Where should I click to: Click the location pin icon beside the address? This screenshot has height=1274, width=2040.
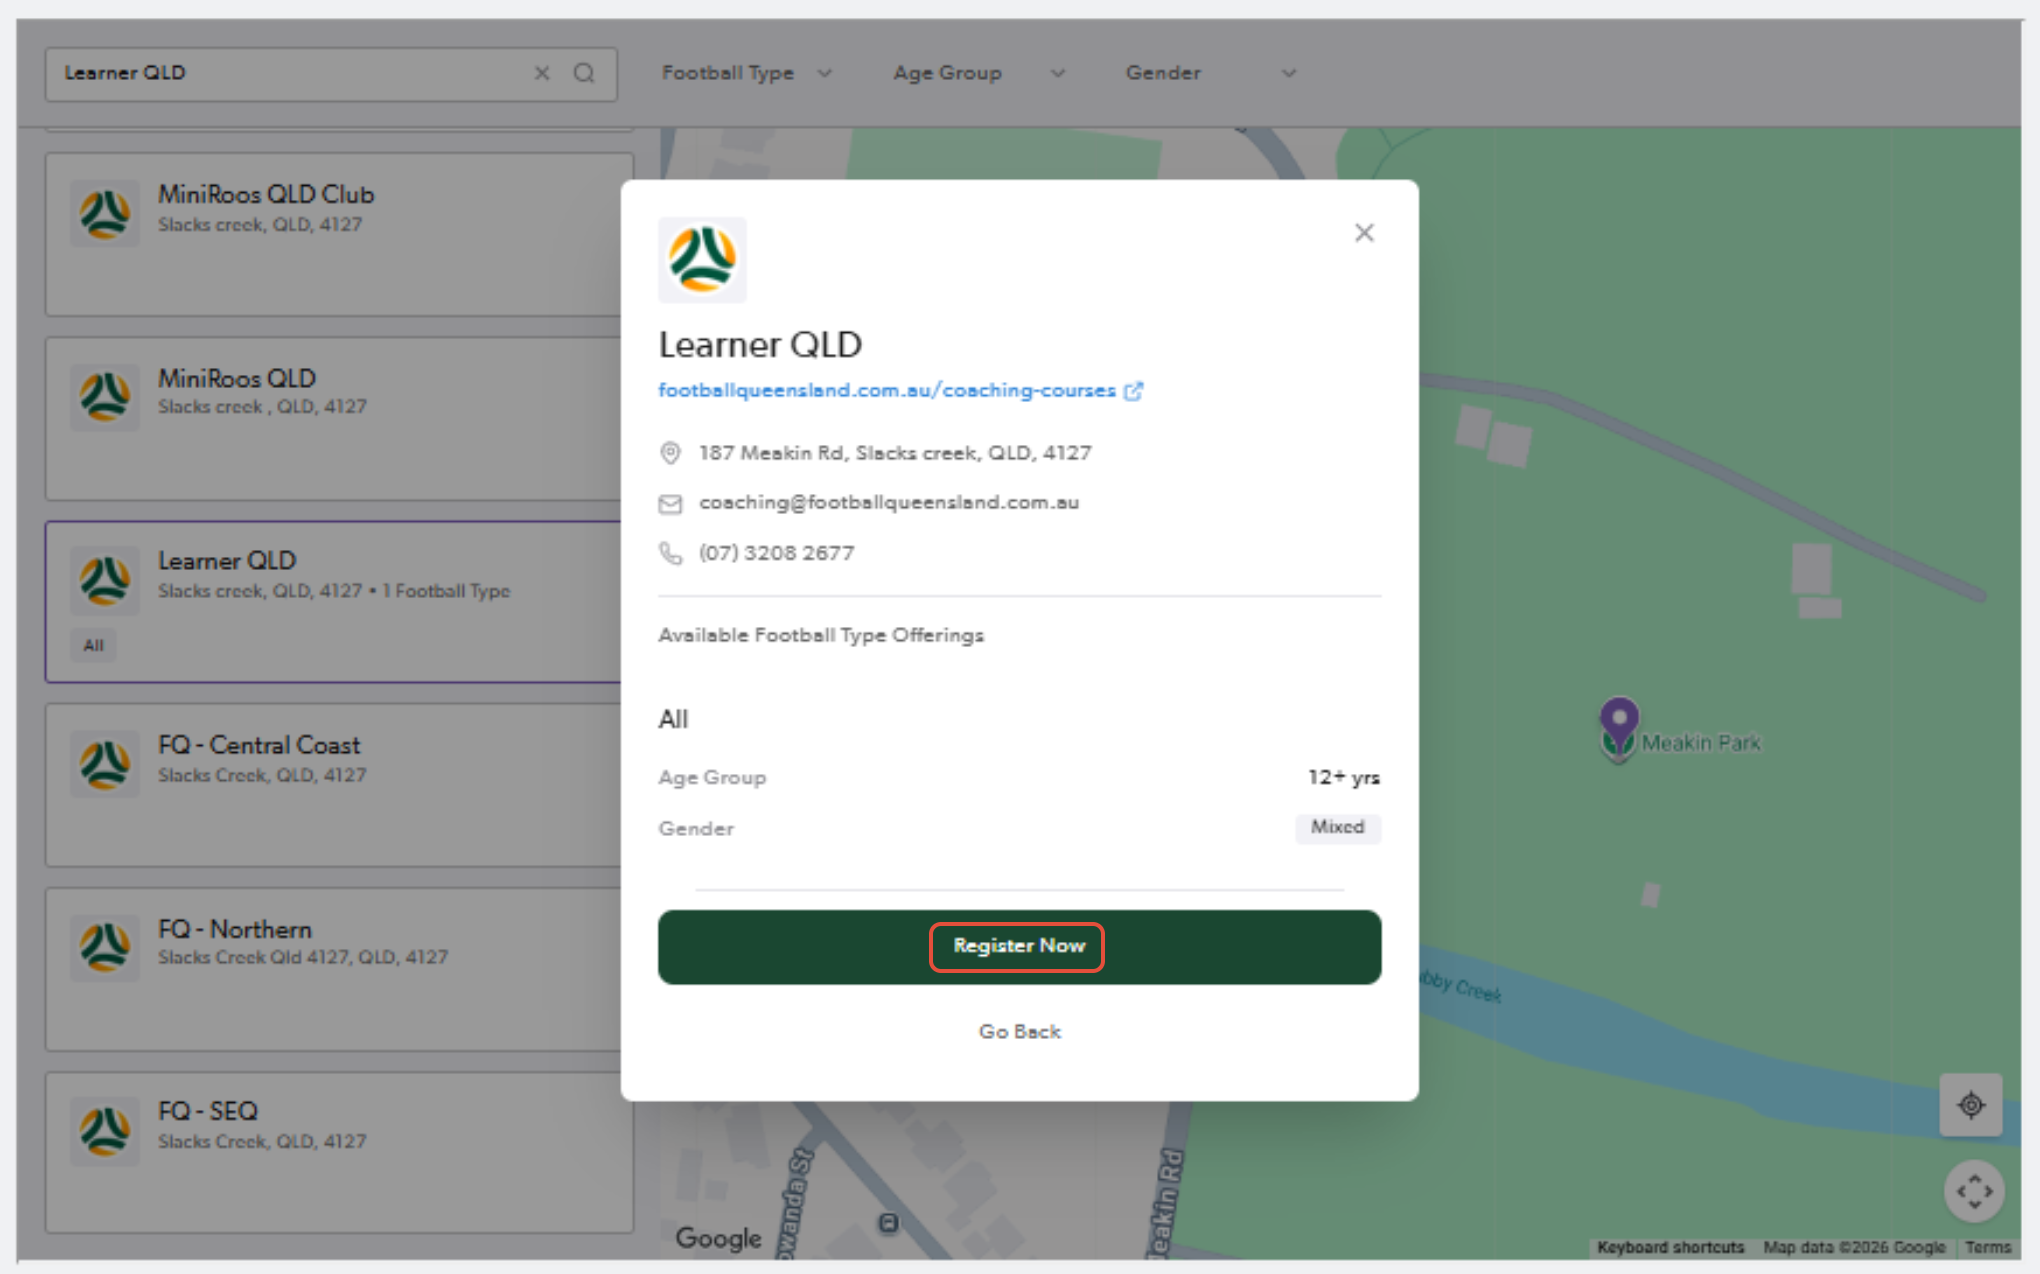pos(670,453)
